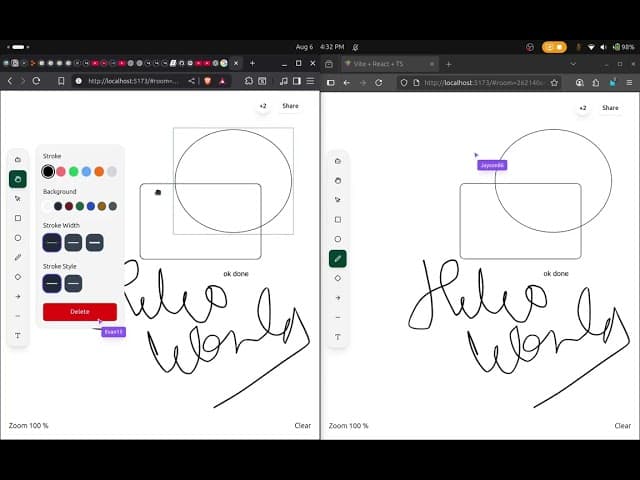Click Share in the right window
This screenshot has width=640, height=480.
(x=610, y=108)
